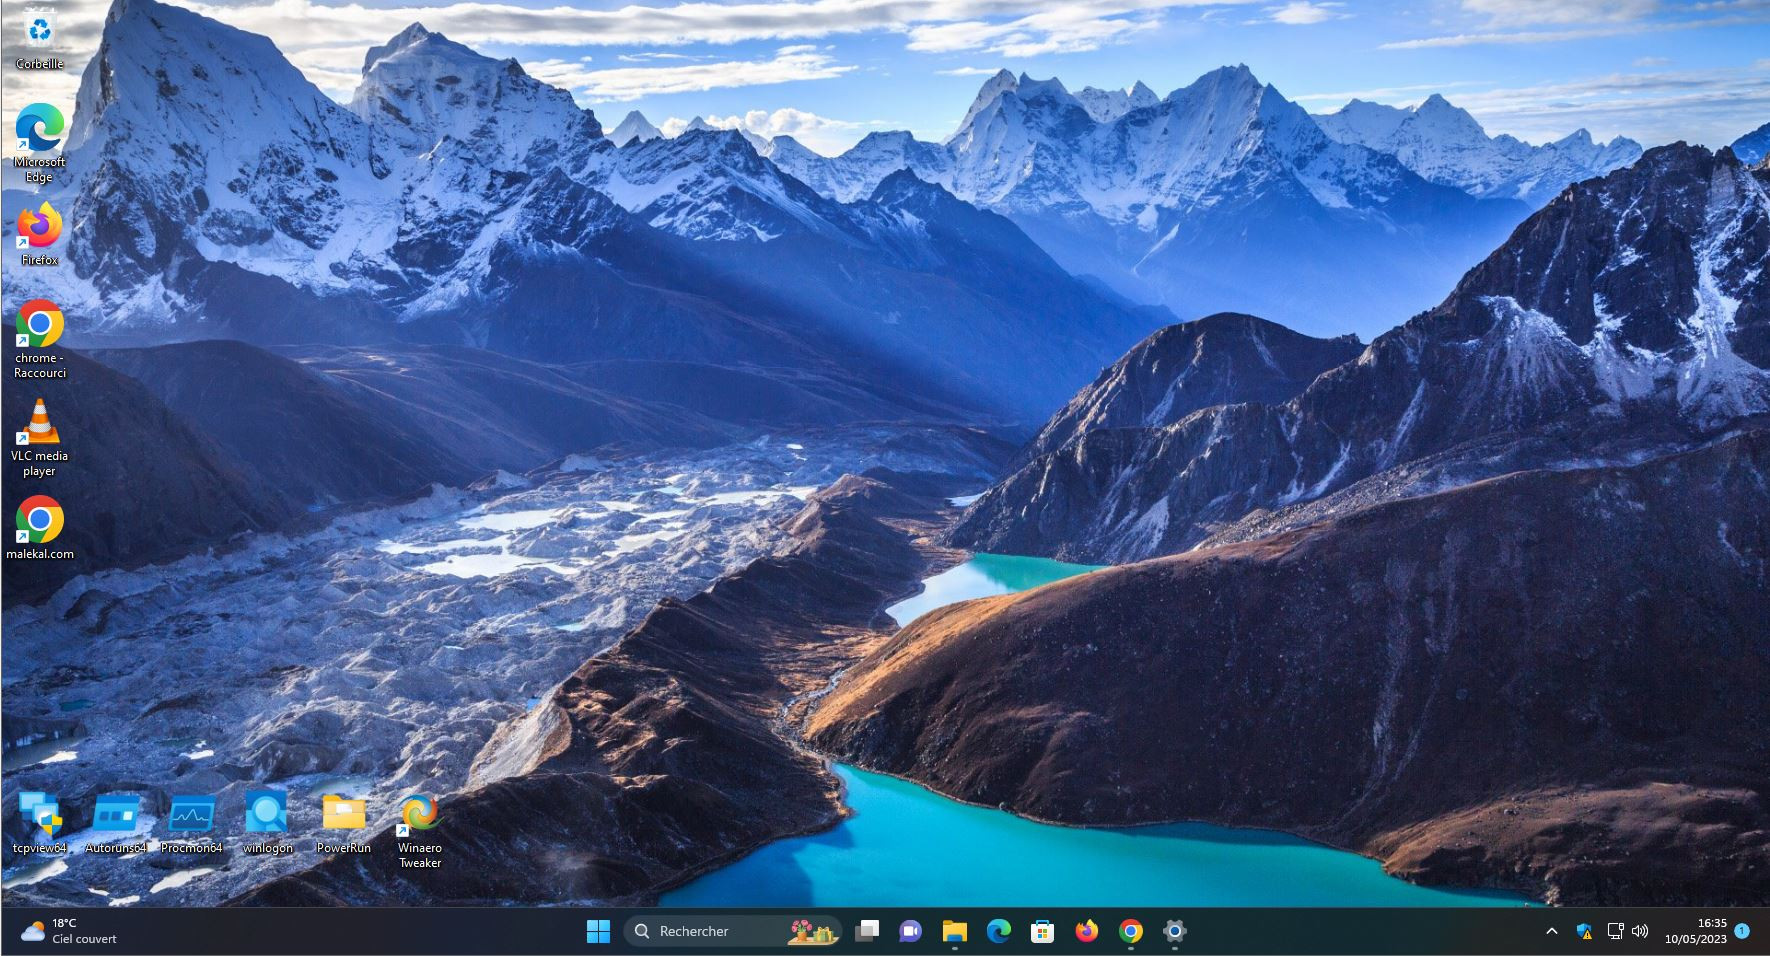Select the Autoruns64 desktop icon
This screenshot has width=1770, height=956.
pyautogui.click(x=116, y=822)
